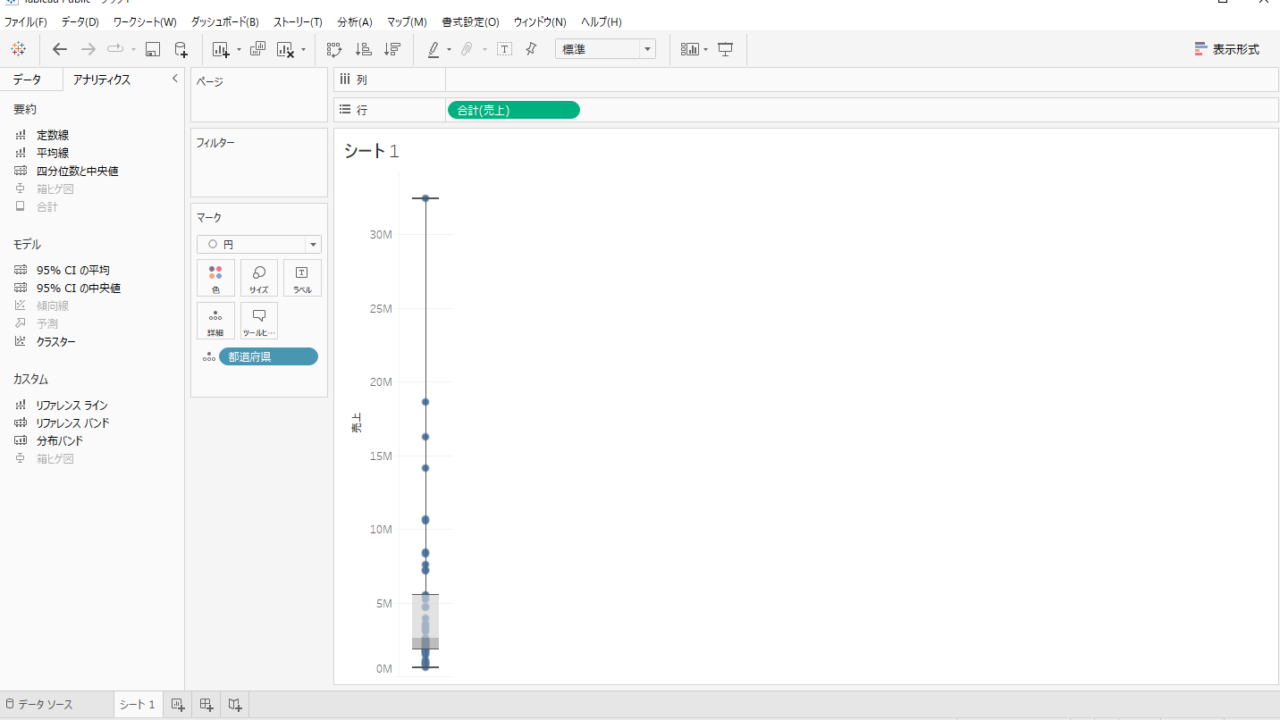
Task: Open the 書式設定(O) menu
Action: click(x=470, y=22)
